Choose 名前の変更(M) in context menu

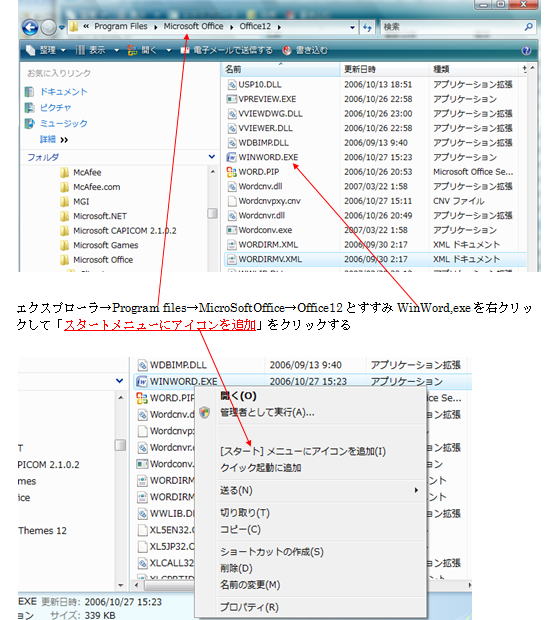[x=250, y=585]
